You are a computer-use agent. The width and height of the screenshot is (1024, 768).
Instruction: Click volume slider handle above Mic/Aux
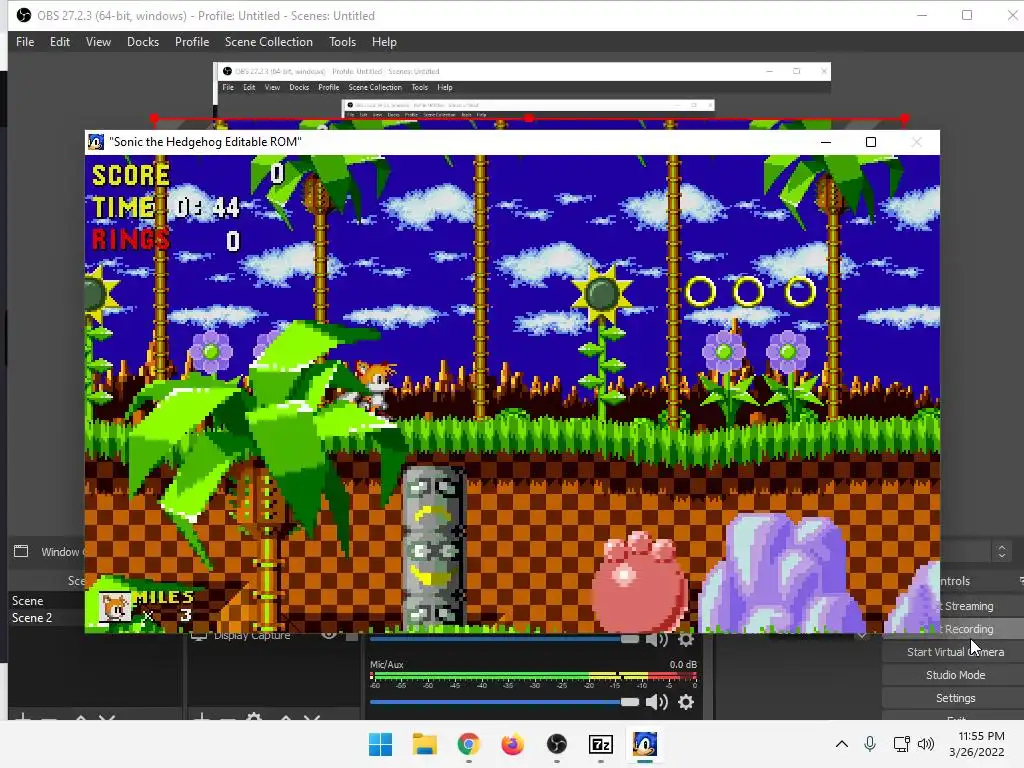click(x=630, y=639)
